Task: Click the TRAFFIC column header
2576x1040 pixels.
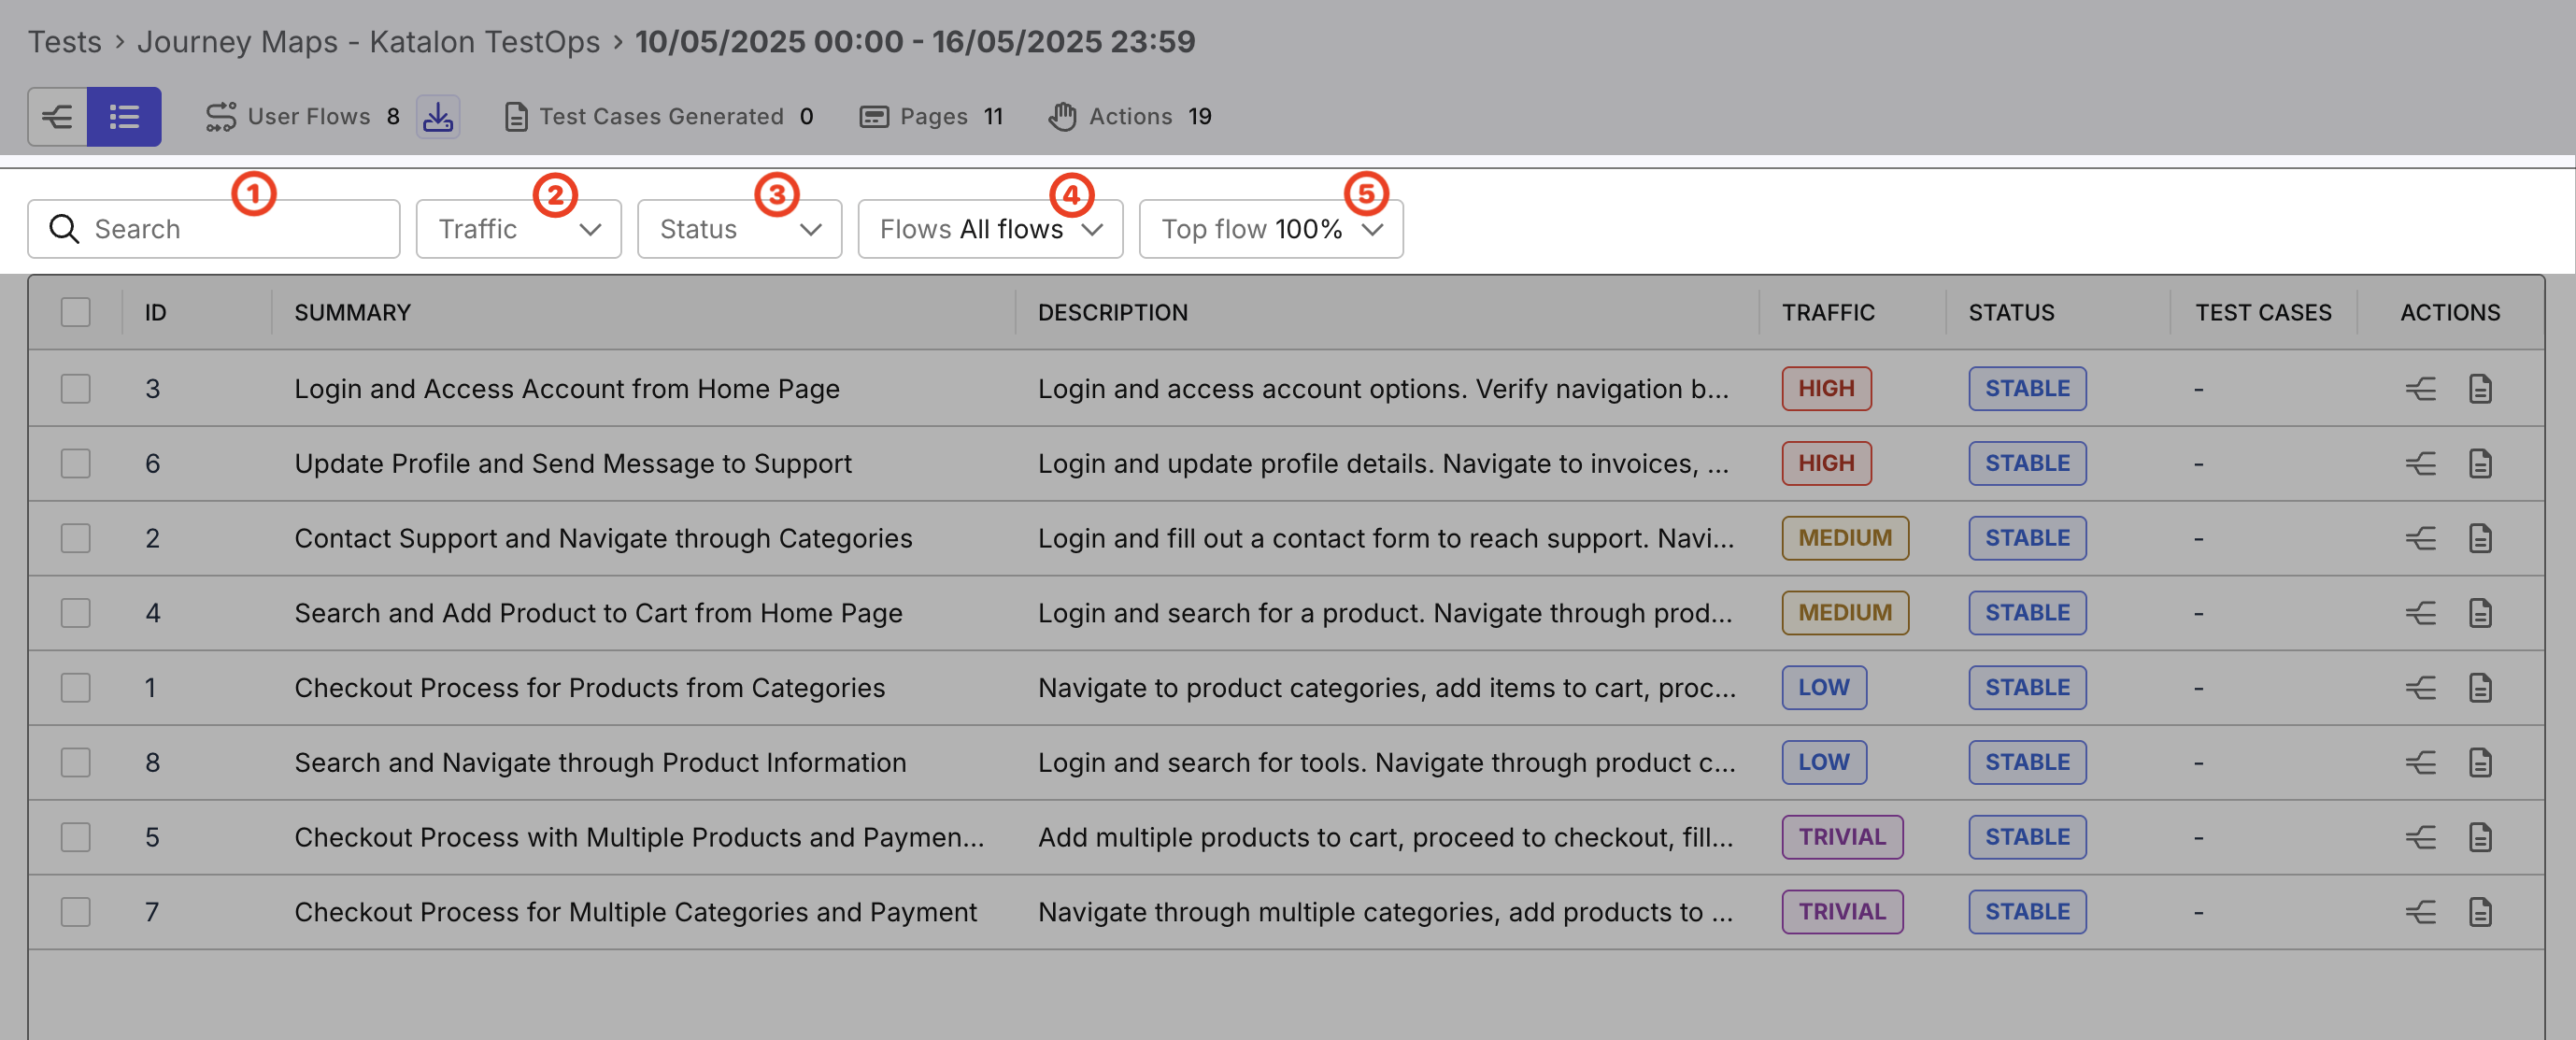Action: click(x=1827, y=312)
